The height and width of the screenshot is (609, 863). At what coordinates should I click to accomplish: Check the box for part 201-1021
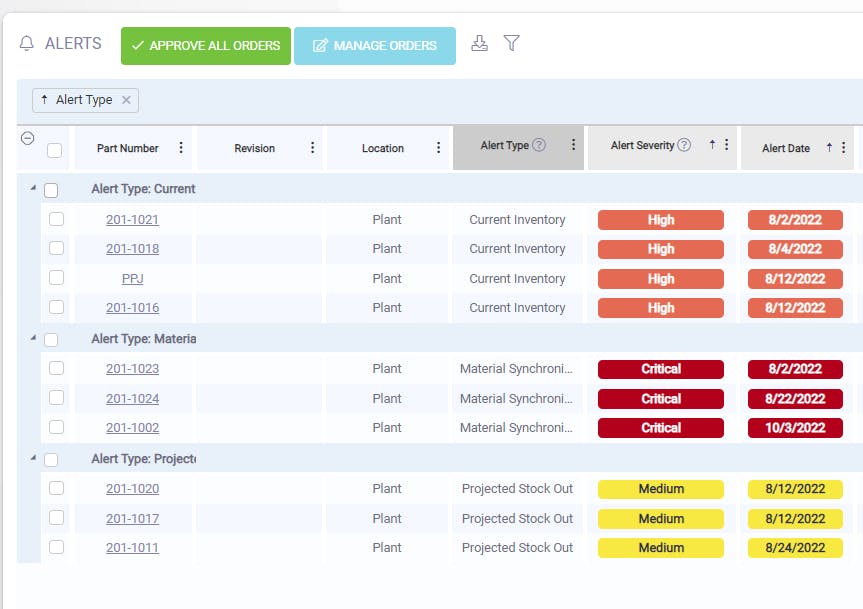click(x=56, y=219)
